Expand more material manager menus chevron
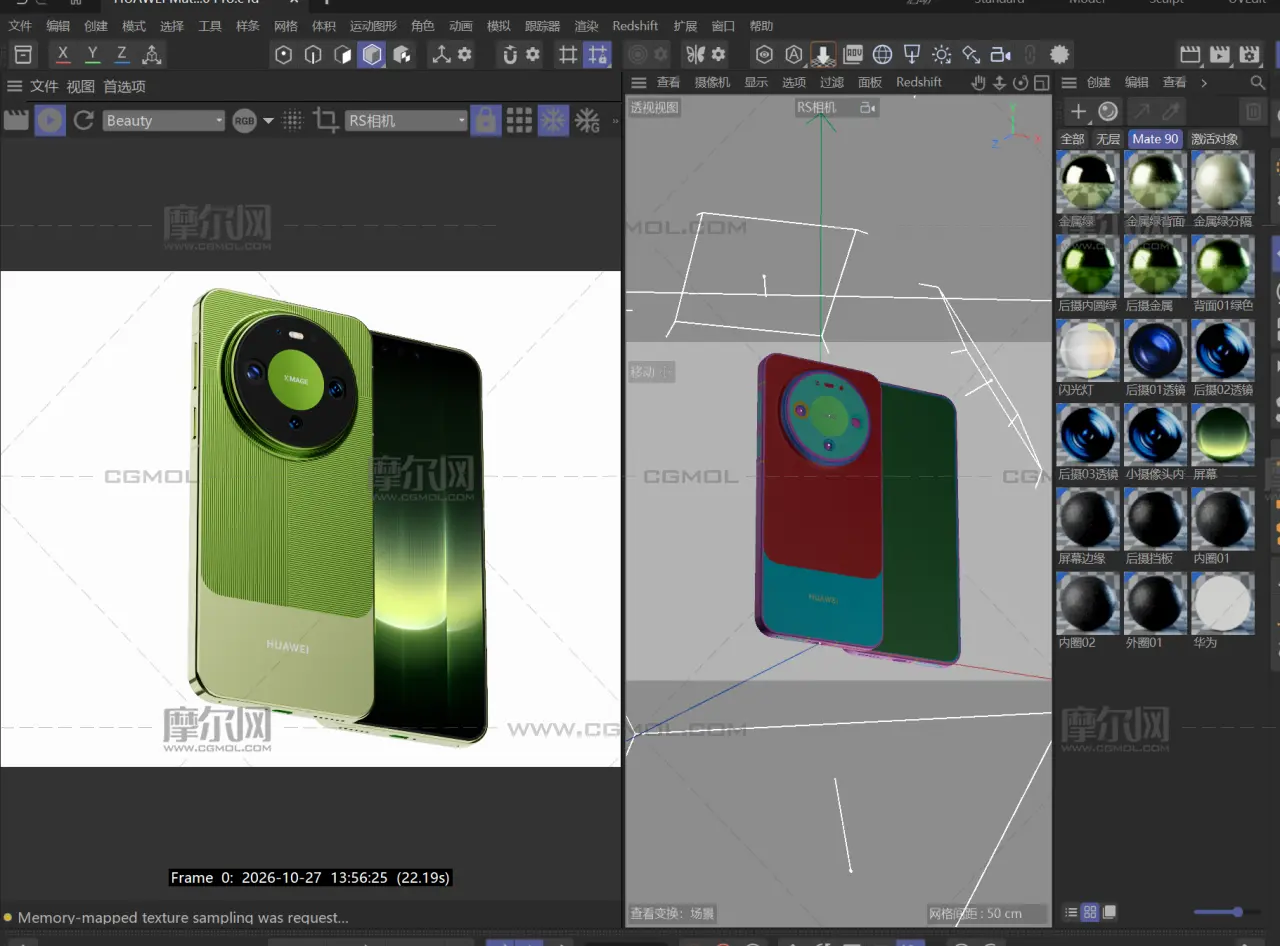 [x=1204, y=83]
